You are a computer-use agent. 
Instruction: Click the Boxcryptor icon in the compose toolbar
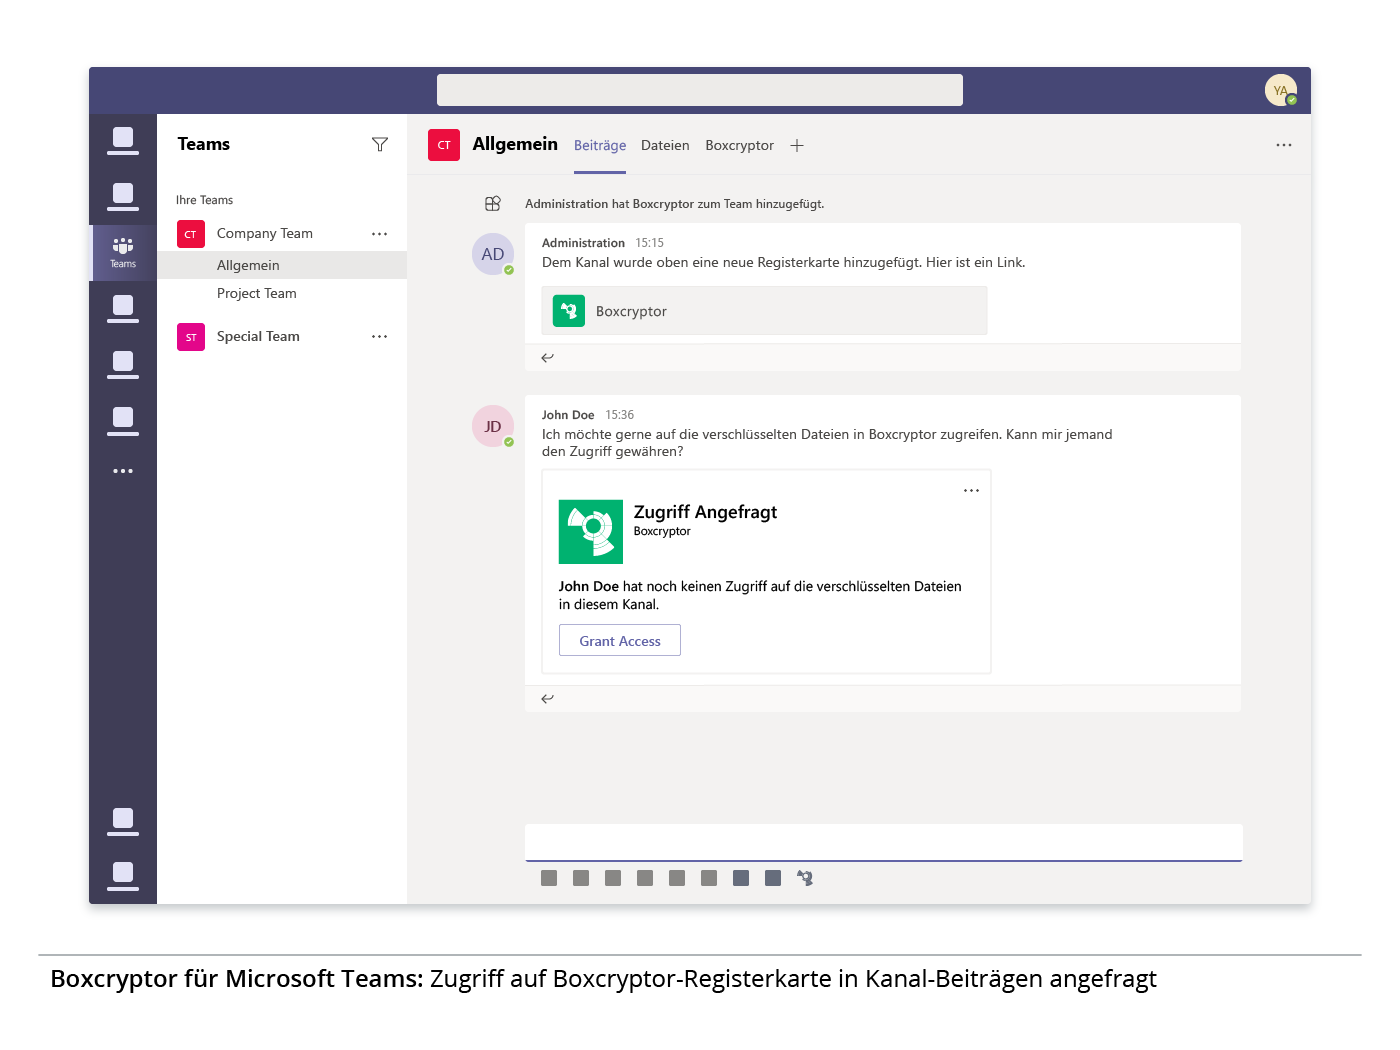pyautogui.click(x=805, y=878)
